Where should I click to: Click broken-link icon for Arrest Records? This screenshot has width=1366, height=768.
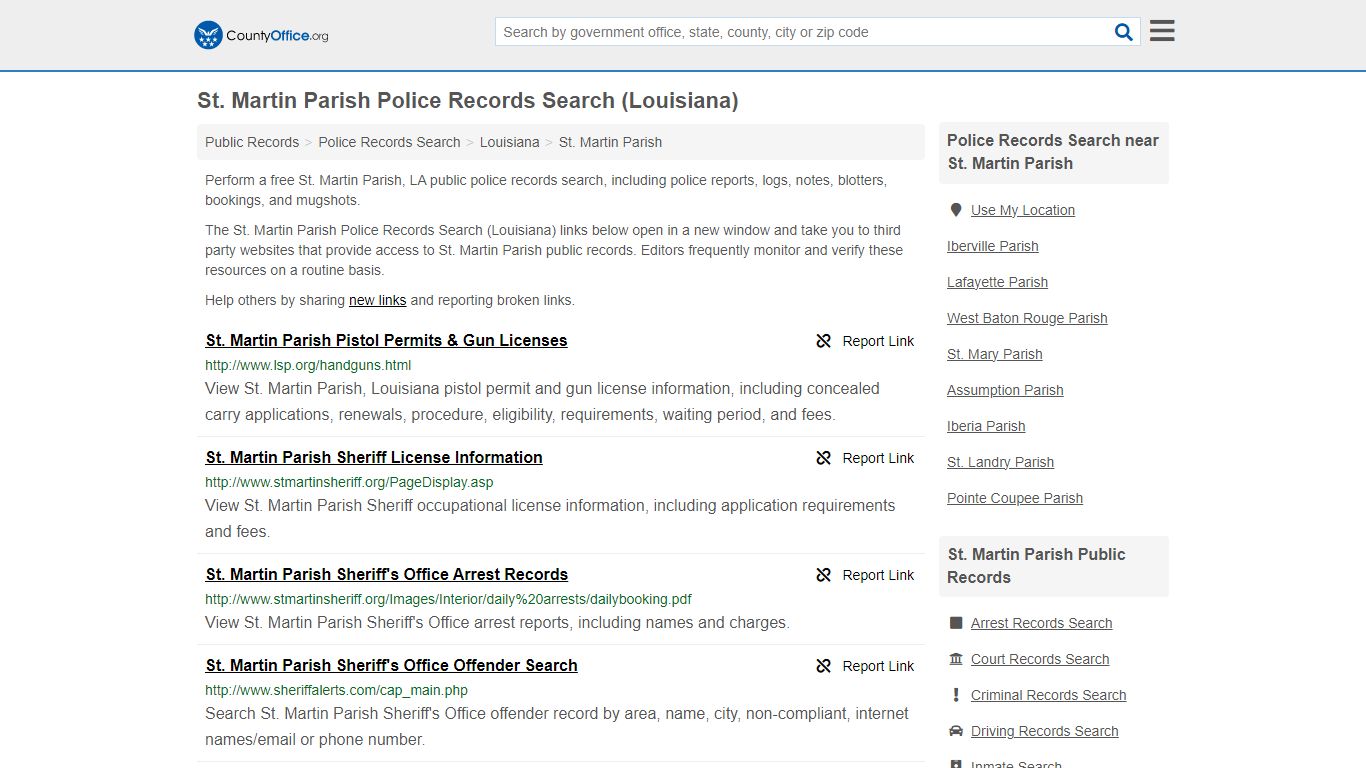coord(824,575)
